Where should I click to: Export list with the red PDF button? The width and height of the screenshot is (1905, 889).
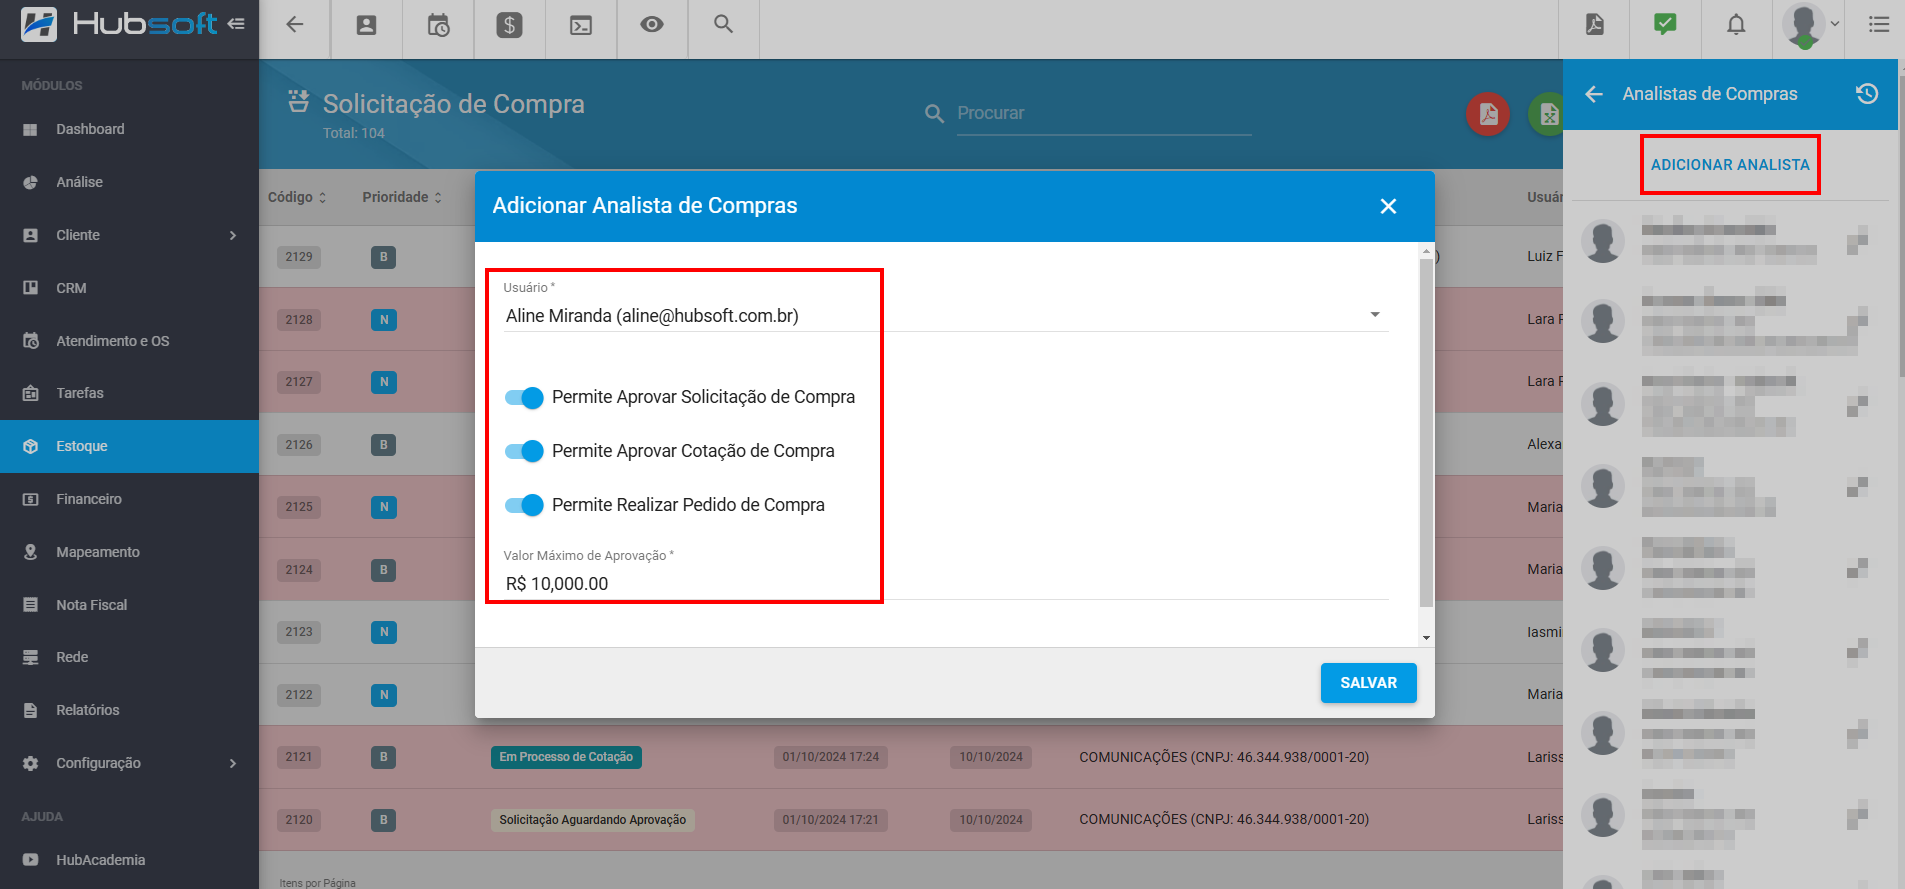(x=1488, y=114)
